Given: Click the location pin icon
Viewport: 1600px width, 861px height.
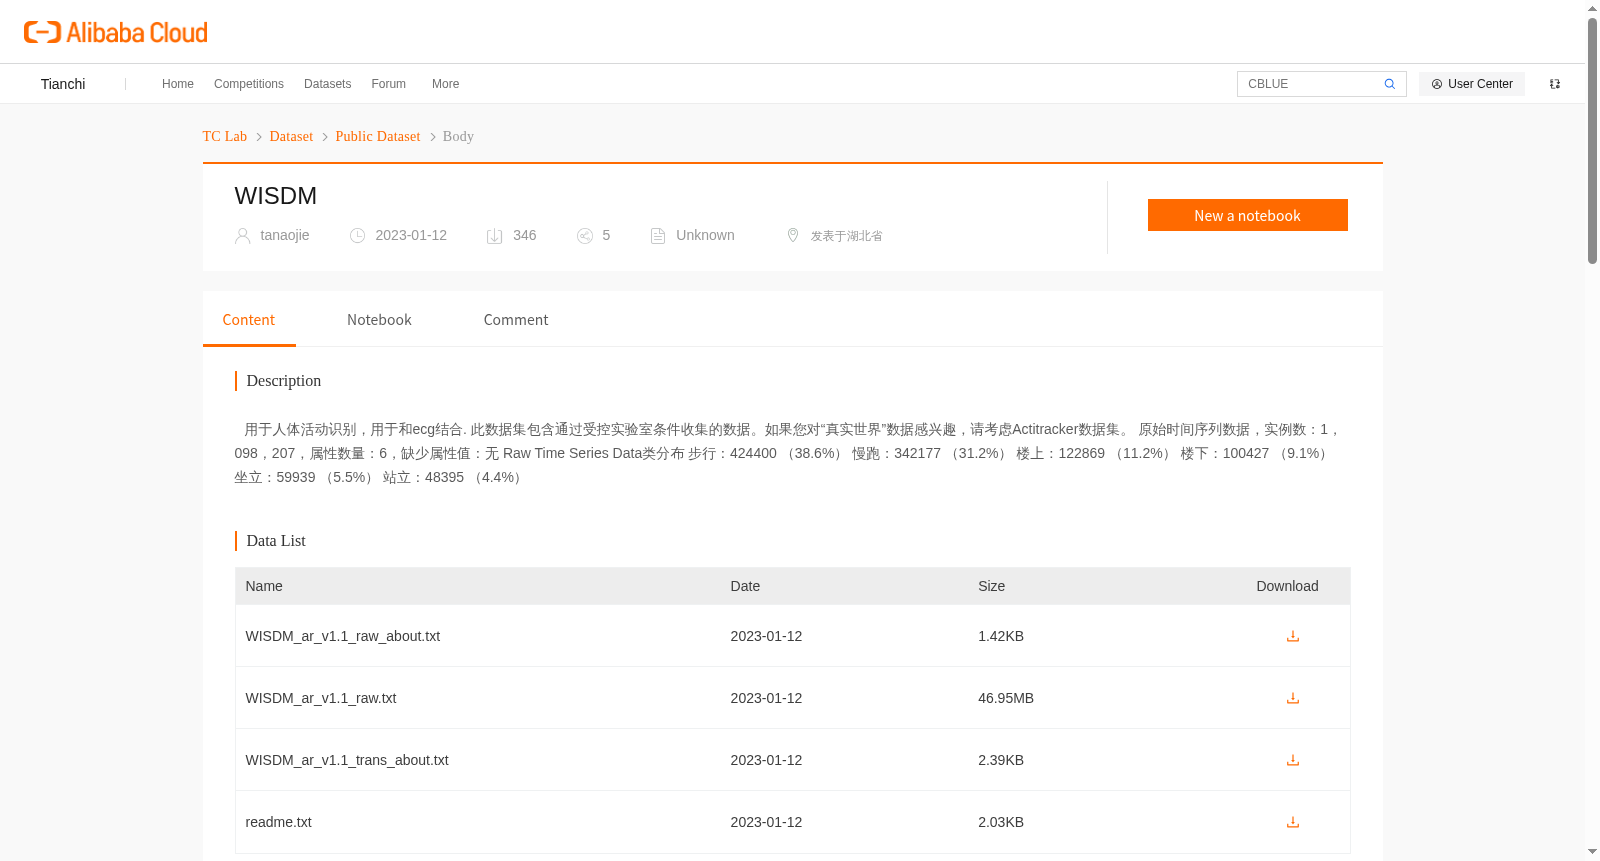Looking at the screenshot, I should [793, 235].
